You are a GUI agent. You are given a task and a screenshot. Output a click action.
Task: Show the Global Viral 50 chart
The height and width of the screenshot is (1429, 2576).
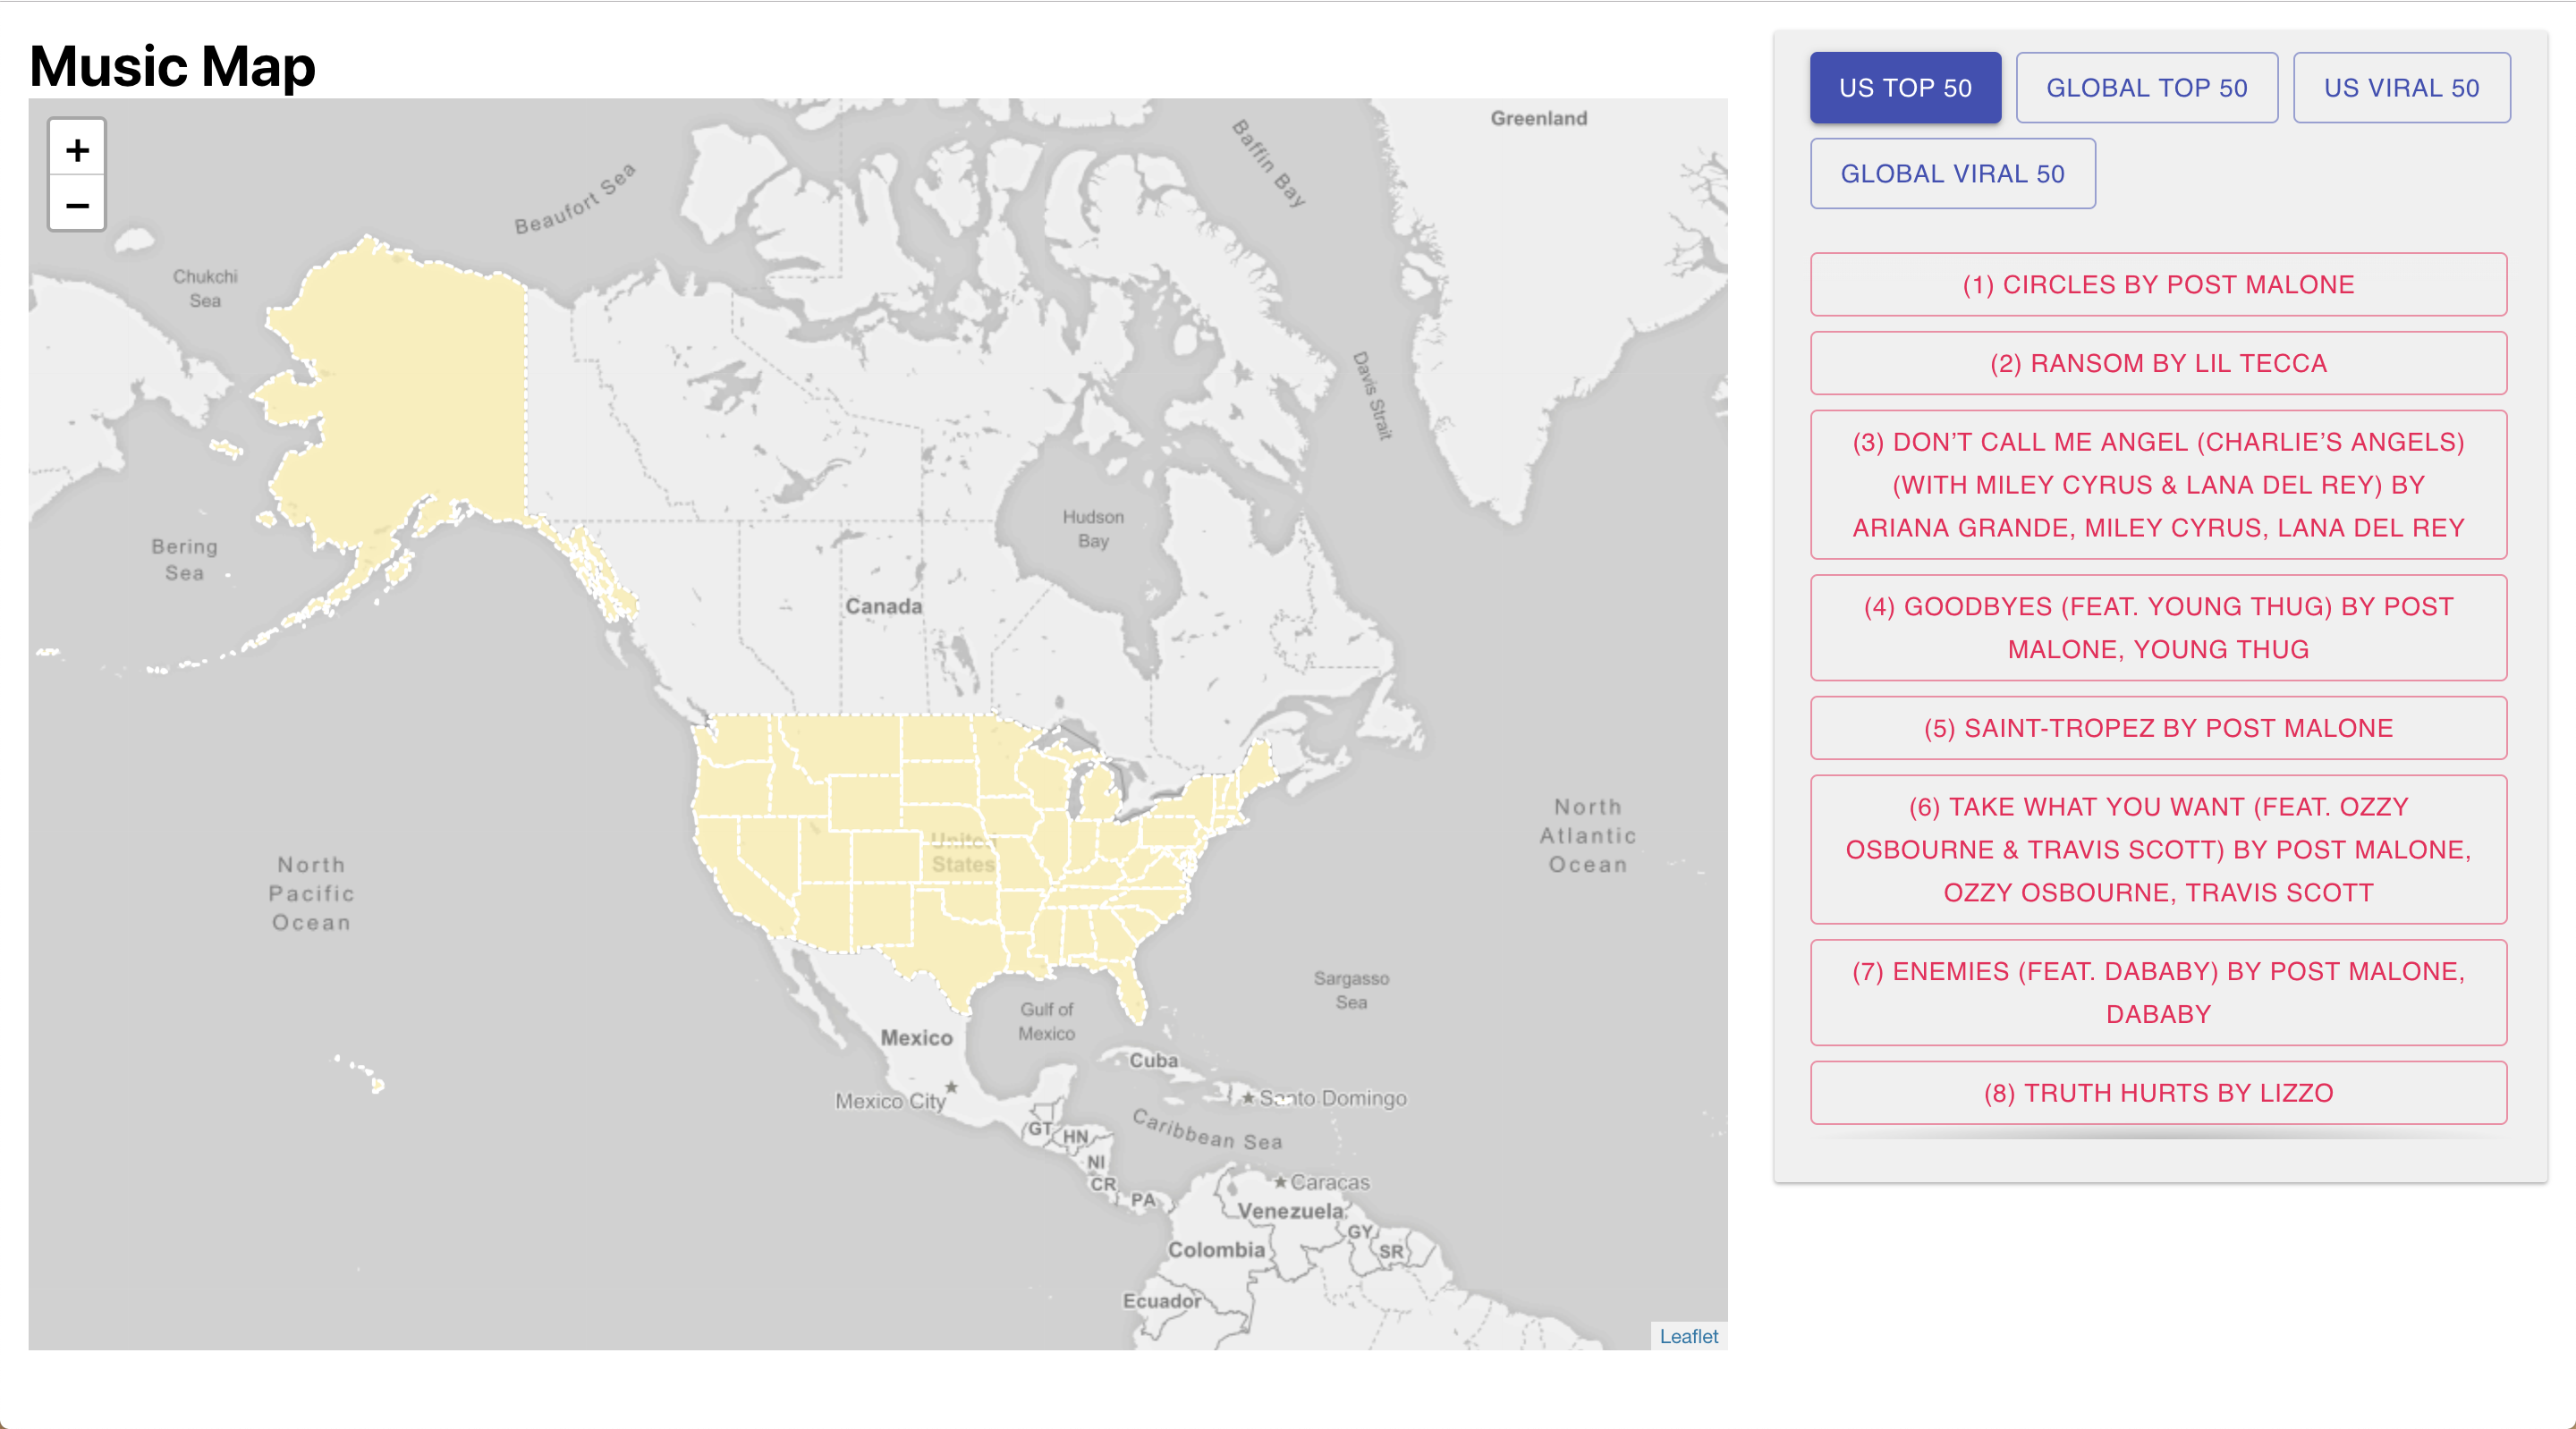[x=1952, y=174]
